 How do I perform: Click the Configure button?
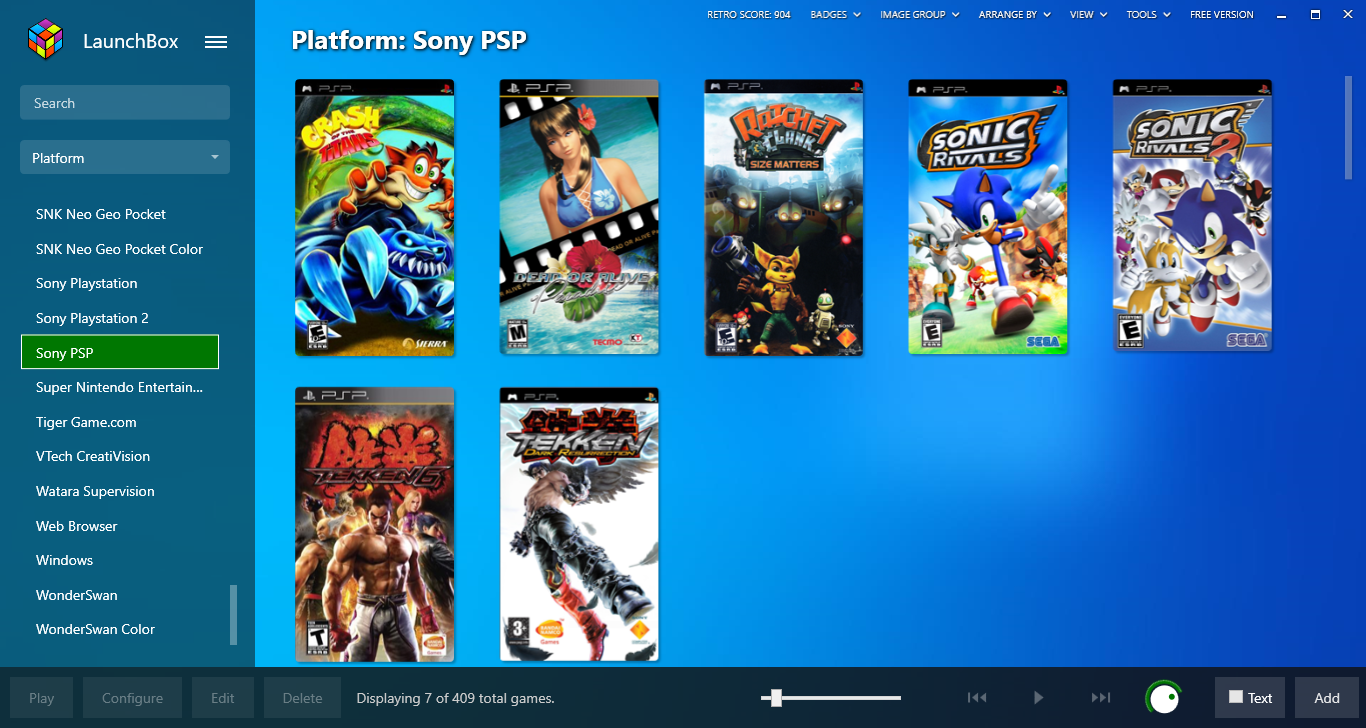click(x=132, y=698)
